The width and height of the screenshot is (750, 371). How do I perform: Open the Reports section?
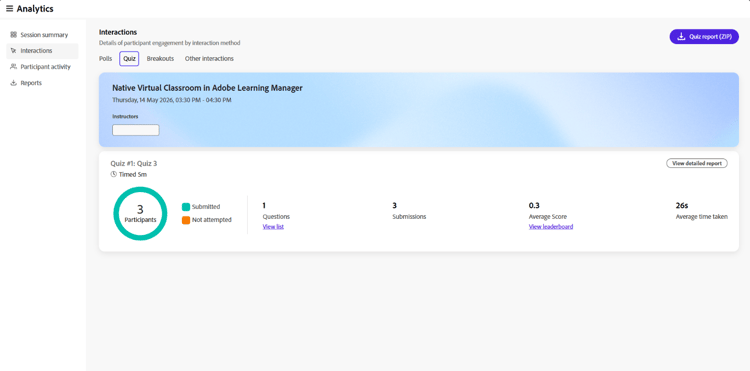42,83
